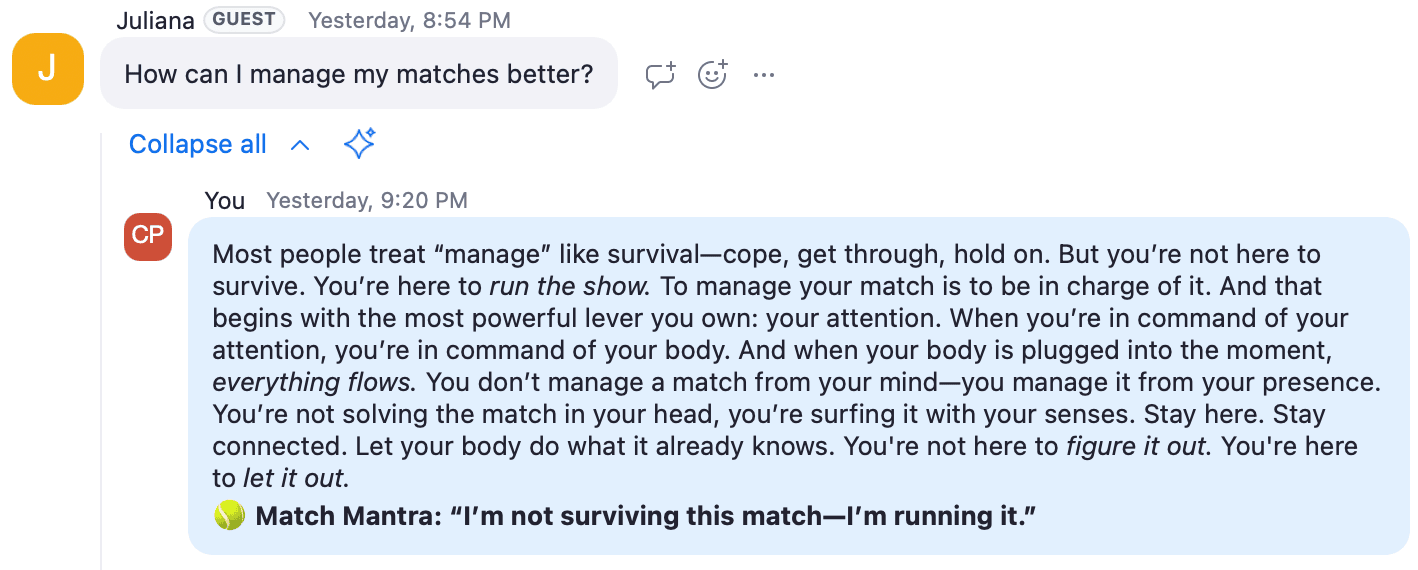Image resolution: width=1418 pixels, height=570 pixels.
Task: Select the "How can I manage my matches better?" message
Action: point(359,74)
